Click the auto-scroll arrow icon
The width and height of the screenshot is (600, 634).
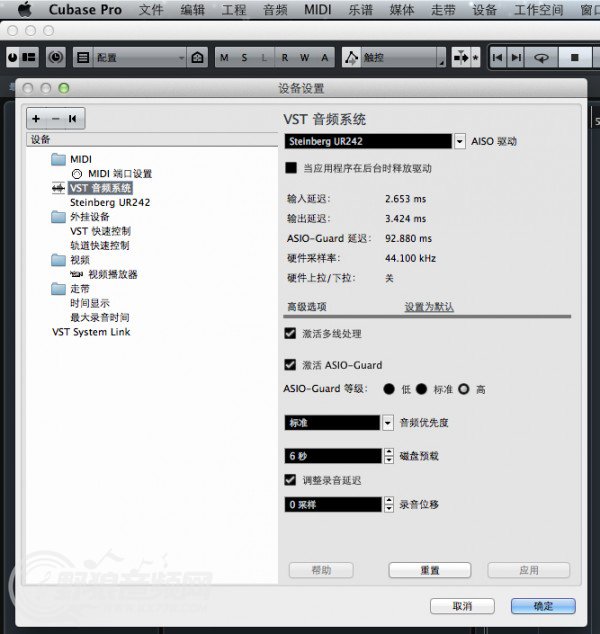[x=461, y=57]
